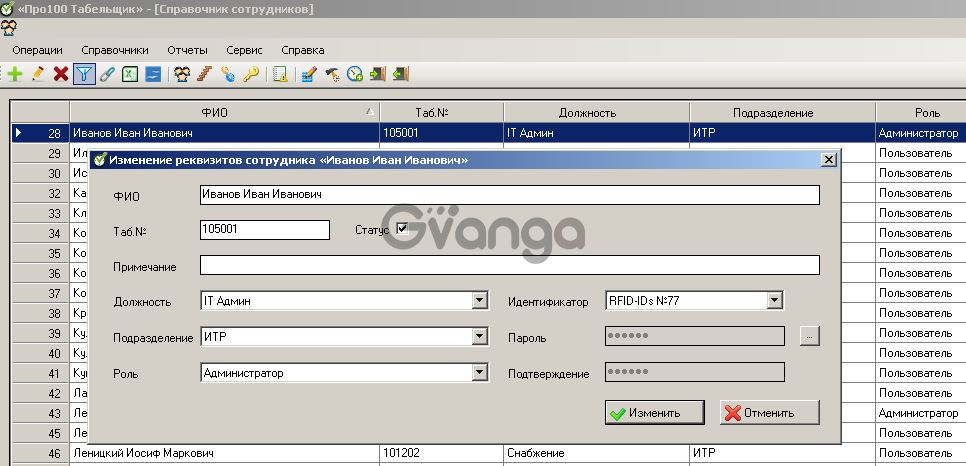The height and width of the screenshot is (466, 966).
Task: Expand the Должность dropdown
Action: click(478, 301)
